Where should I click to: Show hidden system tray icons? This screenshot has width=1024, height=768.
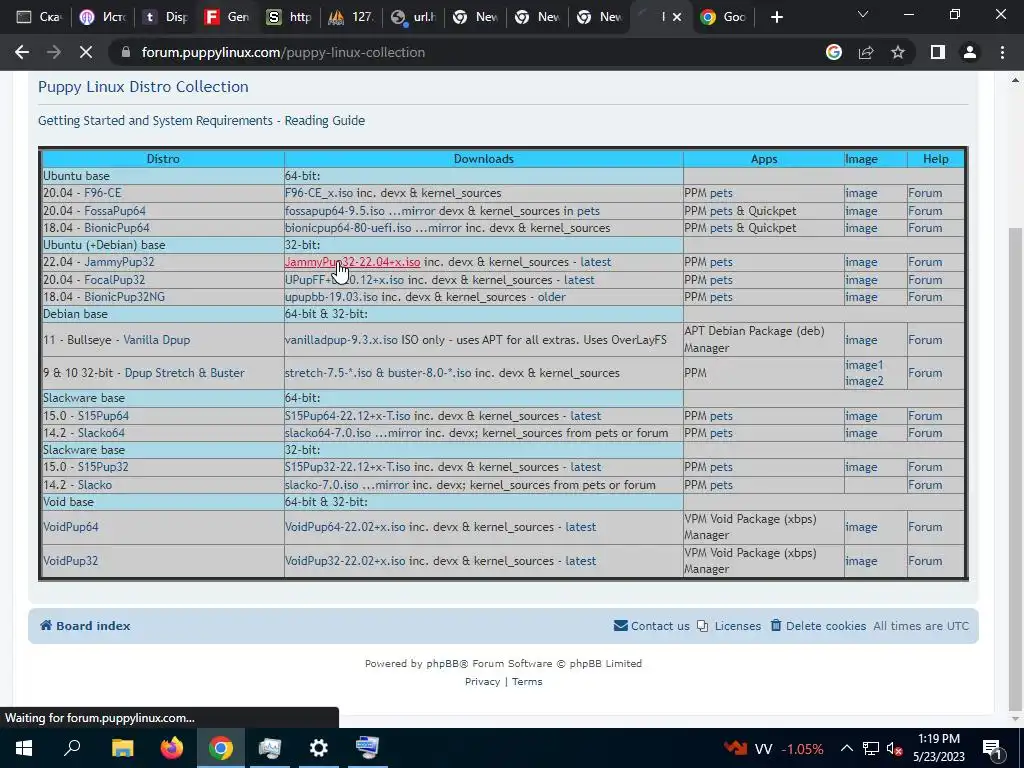(x=846, y=748)
